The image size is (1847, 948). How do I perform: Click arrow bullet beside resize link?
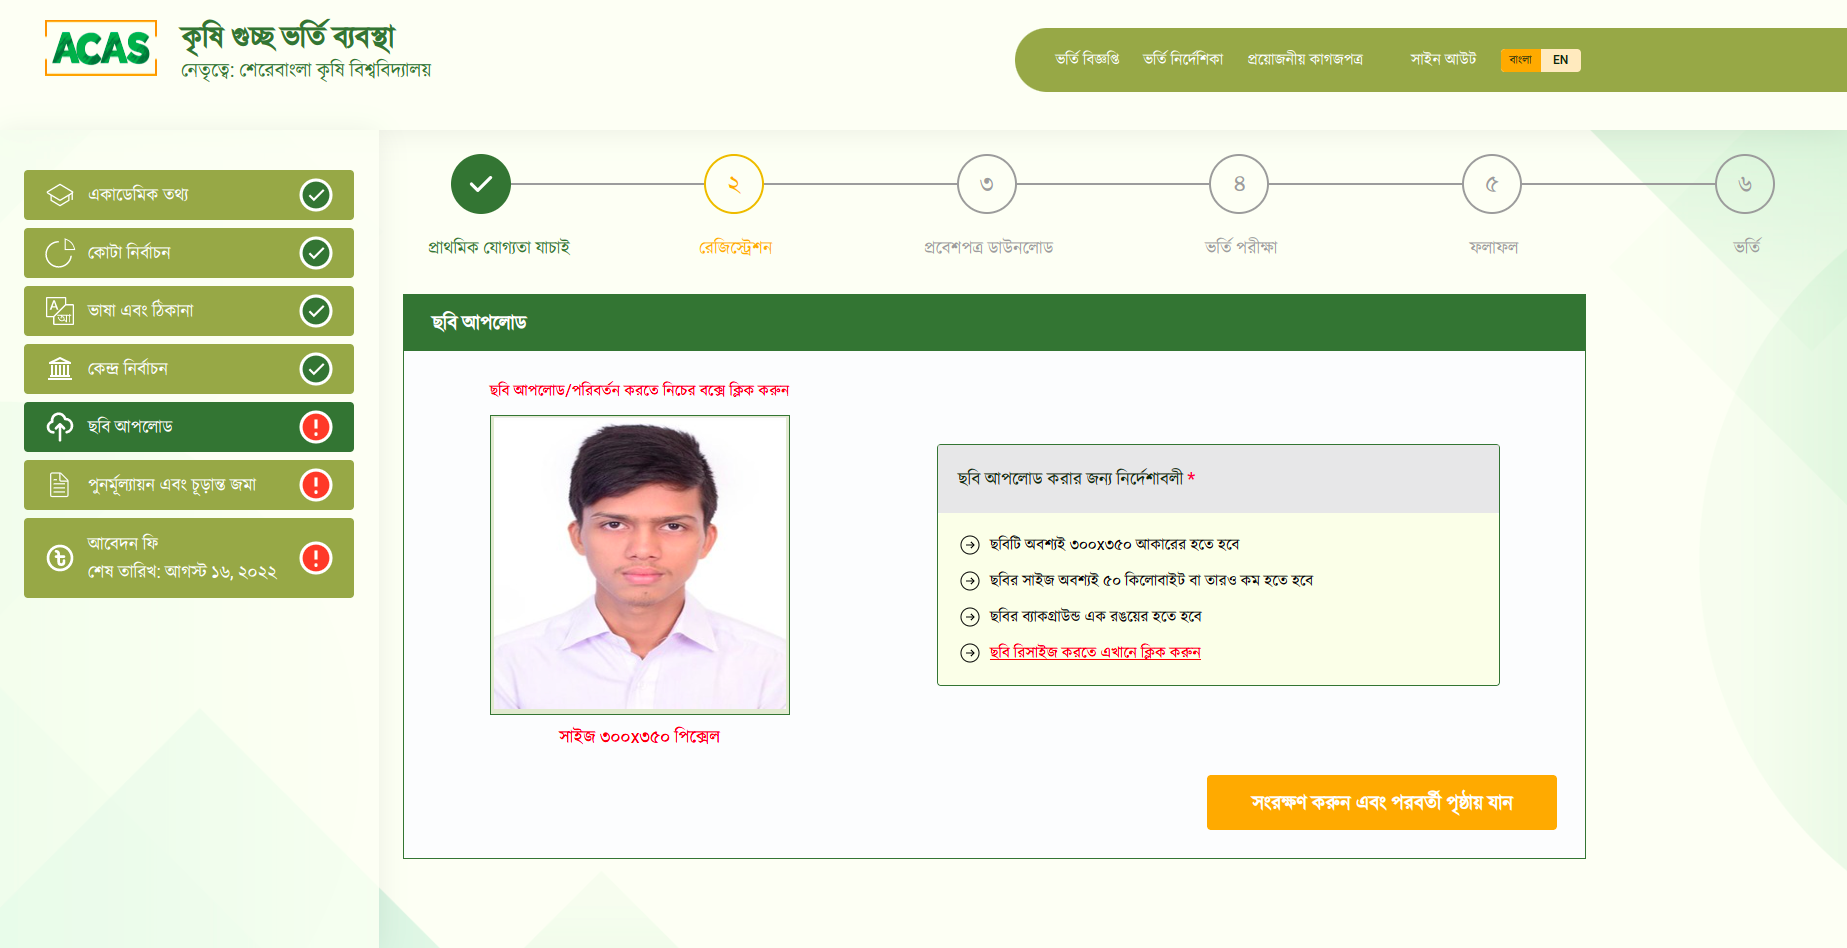(x=970, y=653)
